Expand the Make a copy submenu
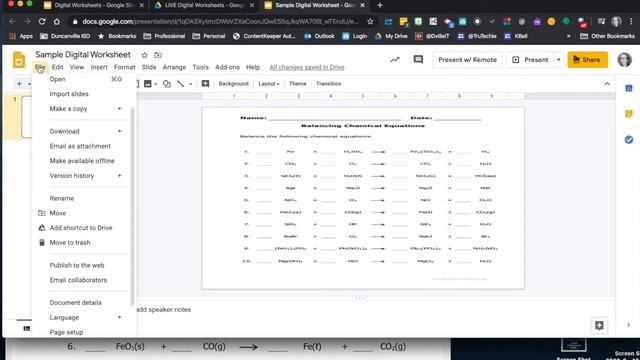 [120, 109]
